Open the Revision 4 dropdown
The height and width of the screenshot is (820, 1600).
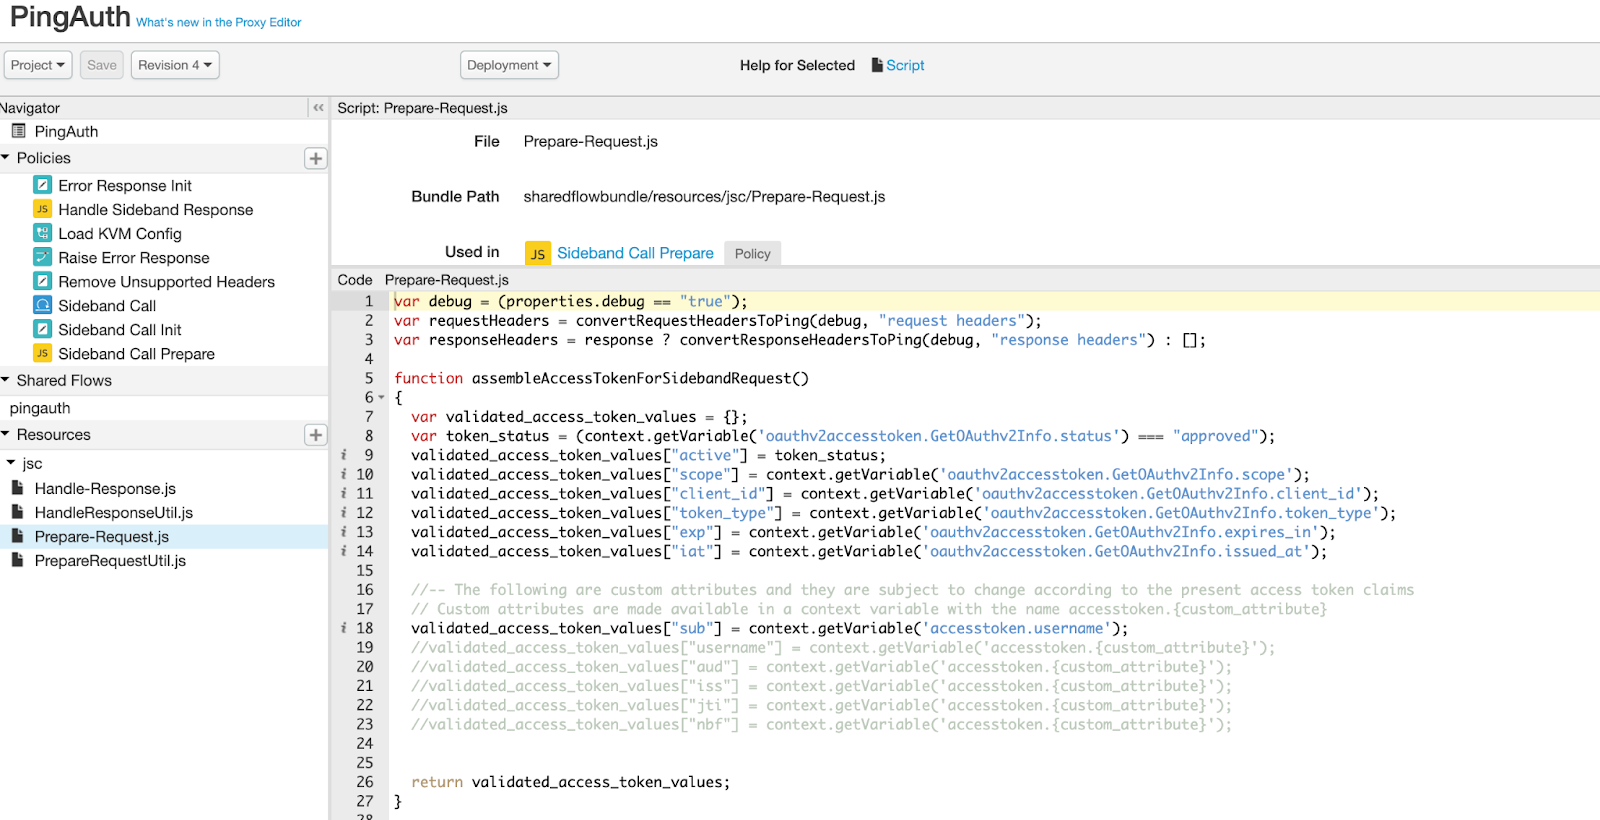175,65
